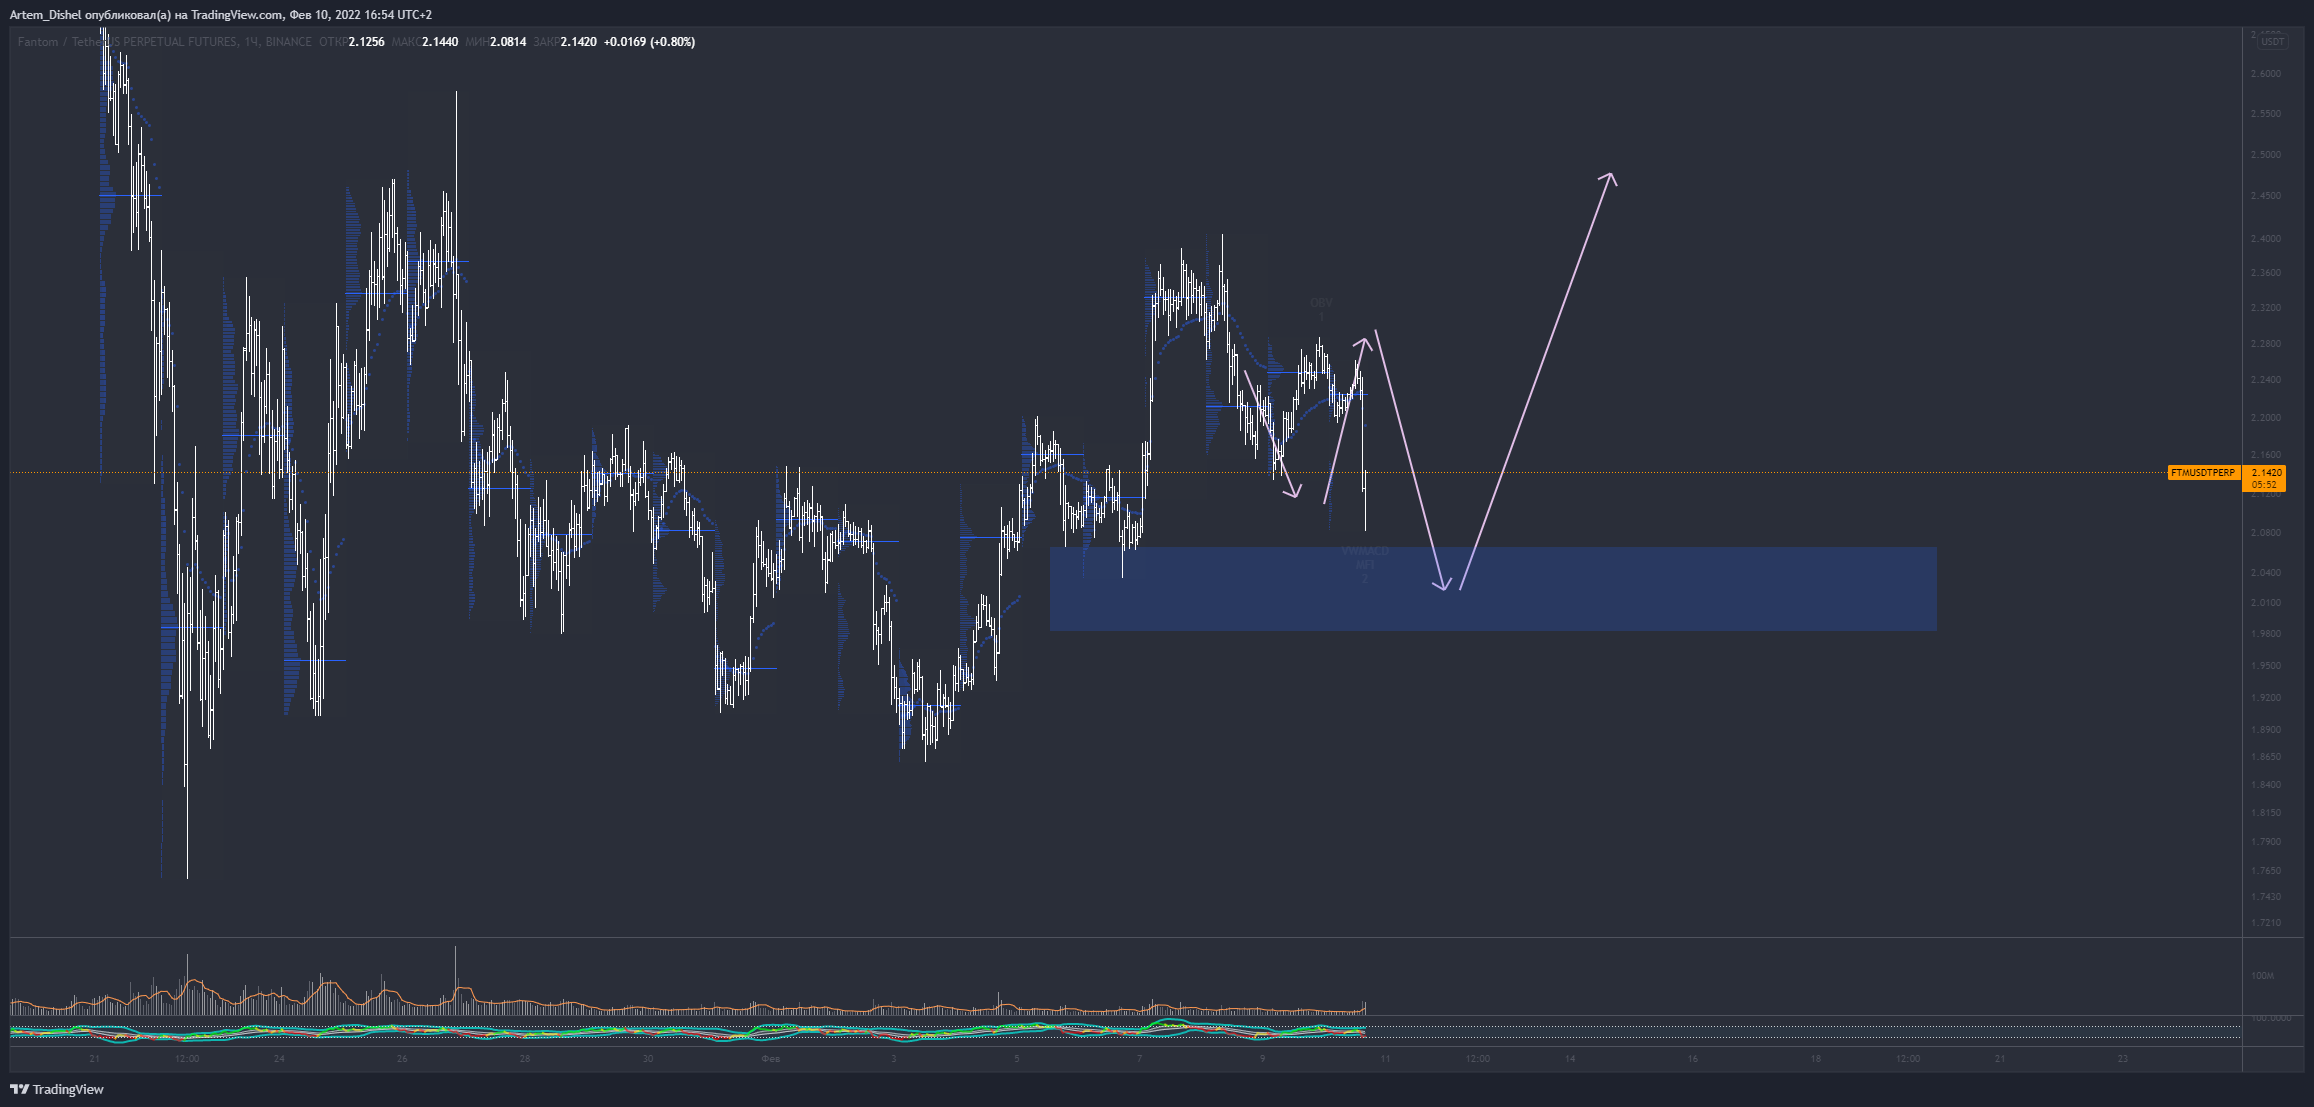This screenshot has height=1107, width=2314.
Task: Click the 100M volume scale label
Action: click(x=2262, y=975)
